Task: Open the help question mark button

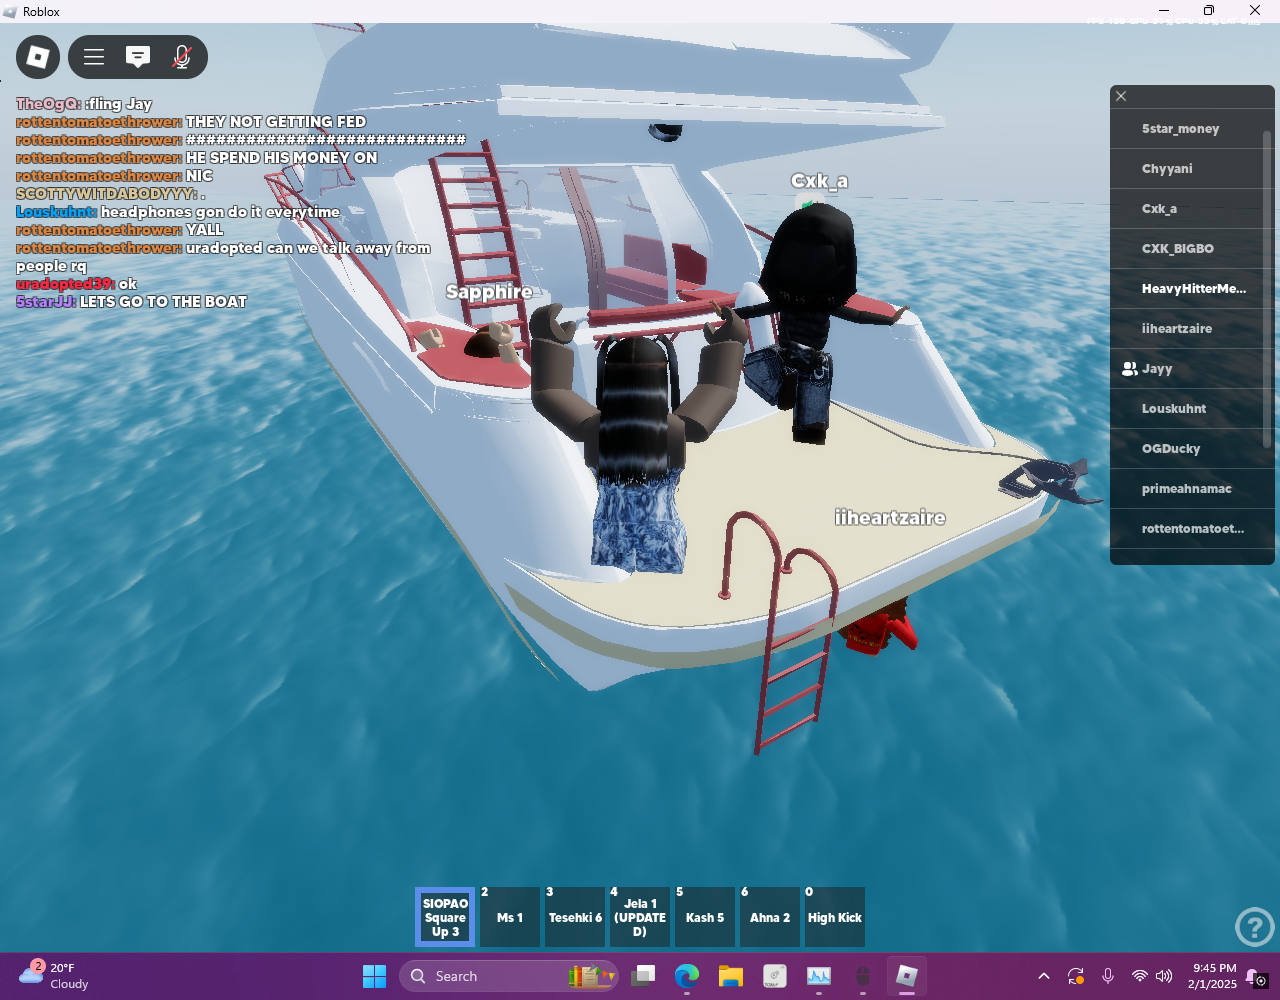Action: 1255,927
